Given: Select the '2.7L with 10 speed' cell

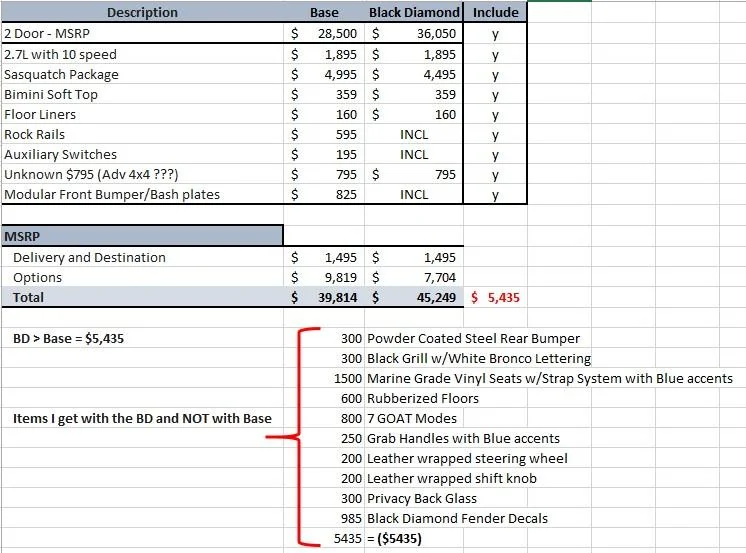Looking at the screenshot, I should coord(142,54).
